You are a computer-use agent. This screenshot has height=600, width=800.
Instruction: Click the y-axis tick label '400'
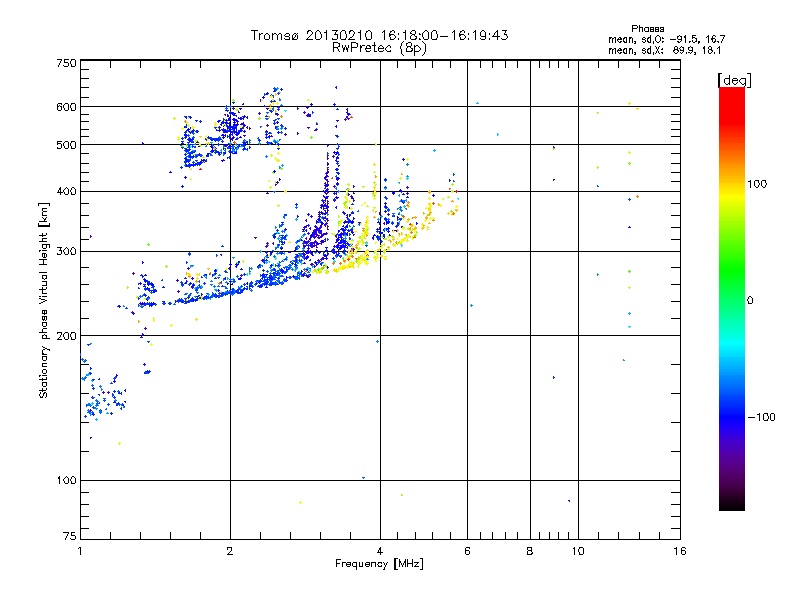coord(66,191)
